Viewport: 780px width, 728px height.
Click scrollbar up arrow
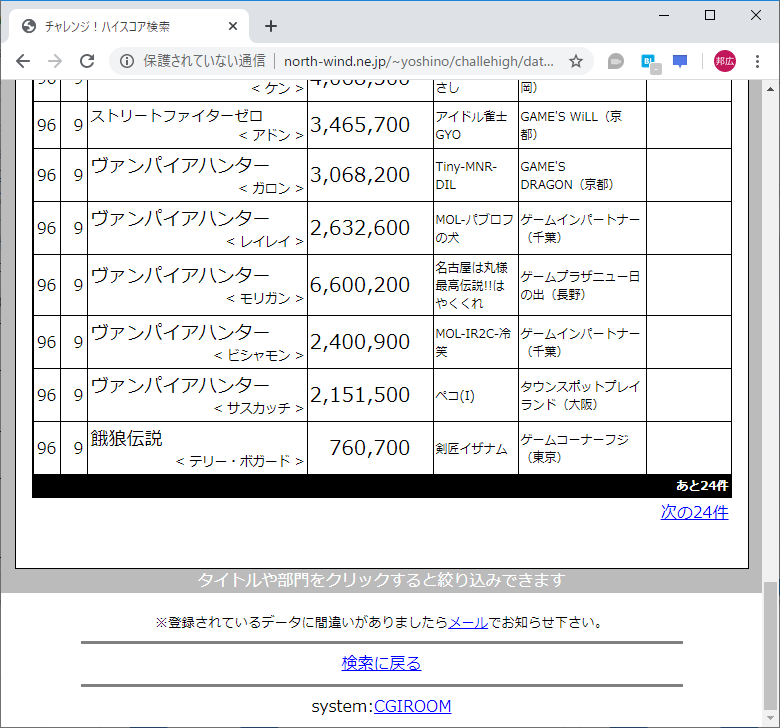tap(770, 89)
